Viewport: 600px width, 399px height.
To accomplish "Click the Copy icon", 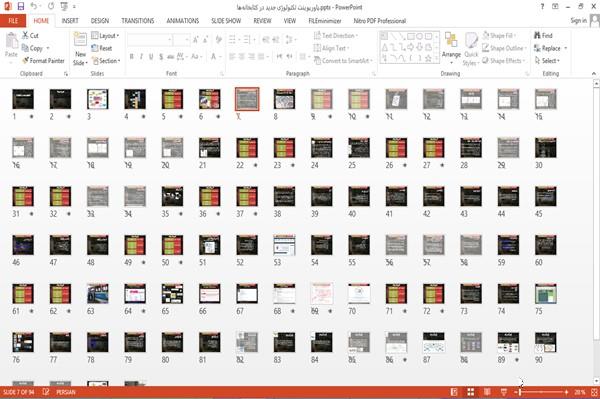I will coord(25,48).
